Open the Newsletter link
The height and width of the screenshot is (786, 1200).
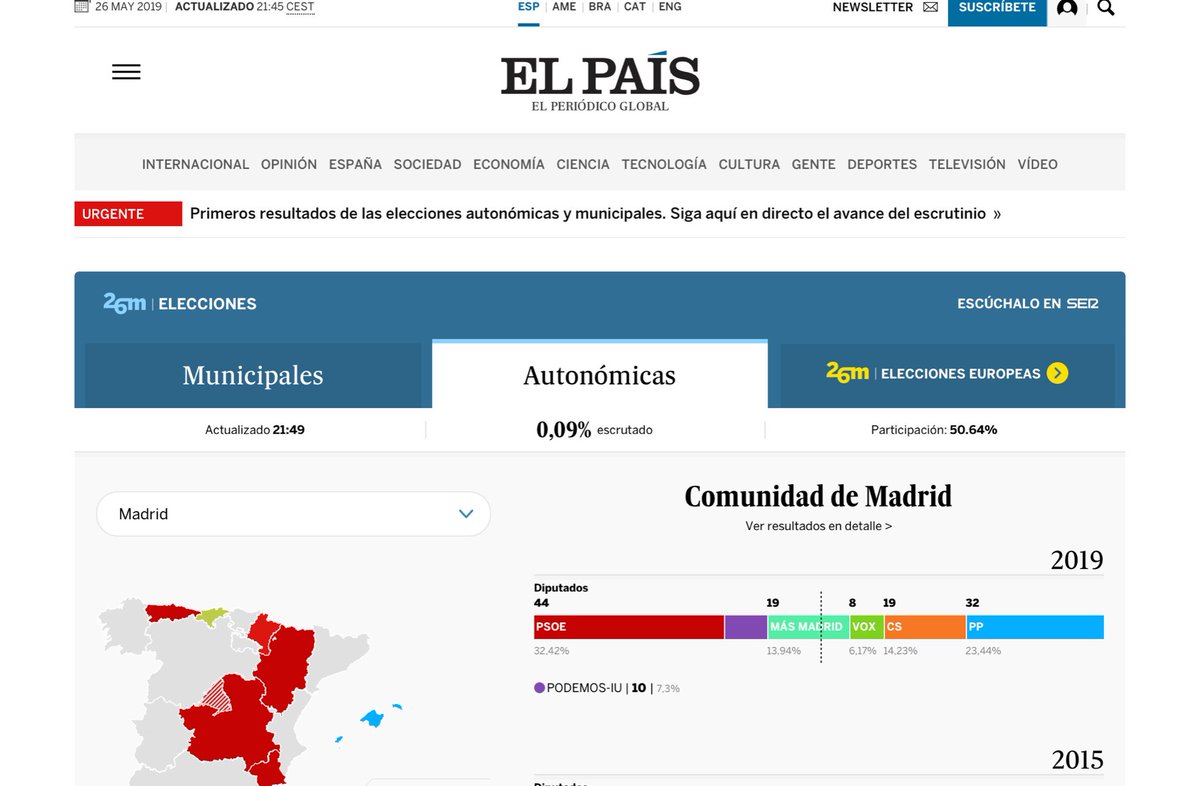873,7
